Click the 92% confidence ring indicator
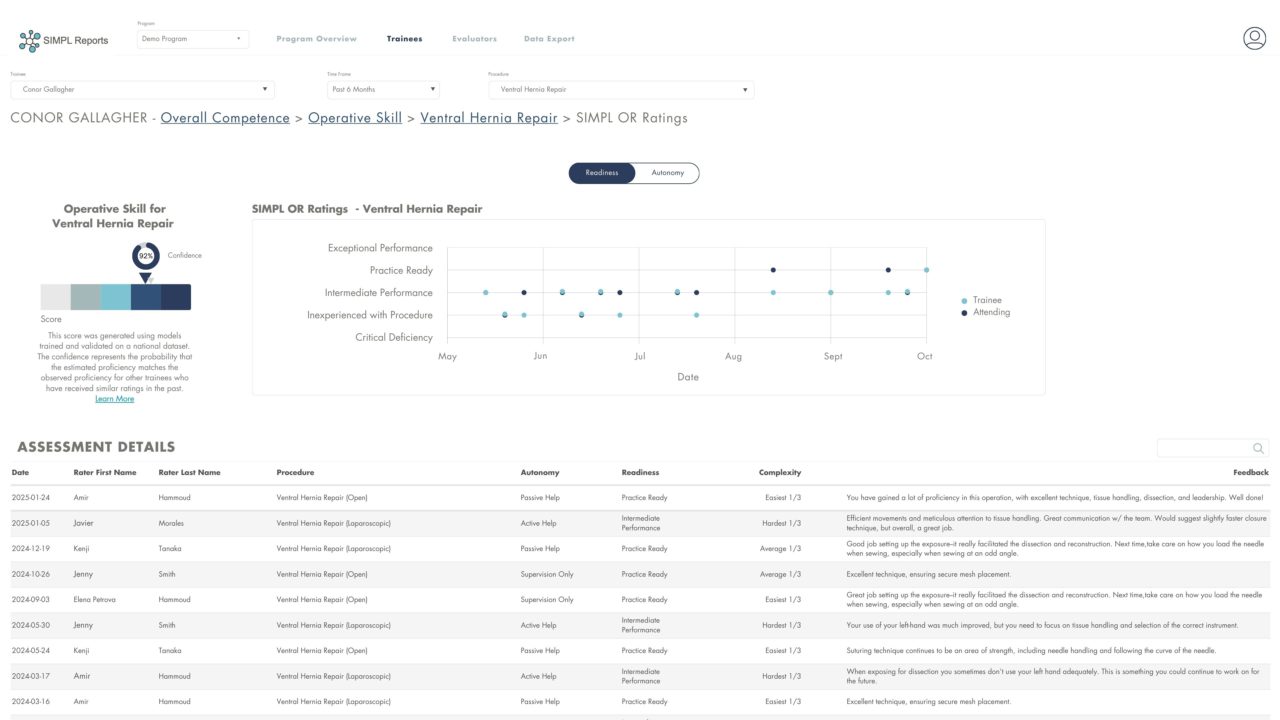Screen dimensions: 1280x720 click(x=146, y=256)
